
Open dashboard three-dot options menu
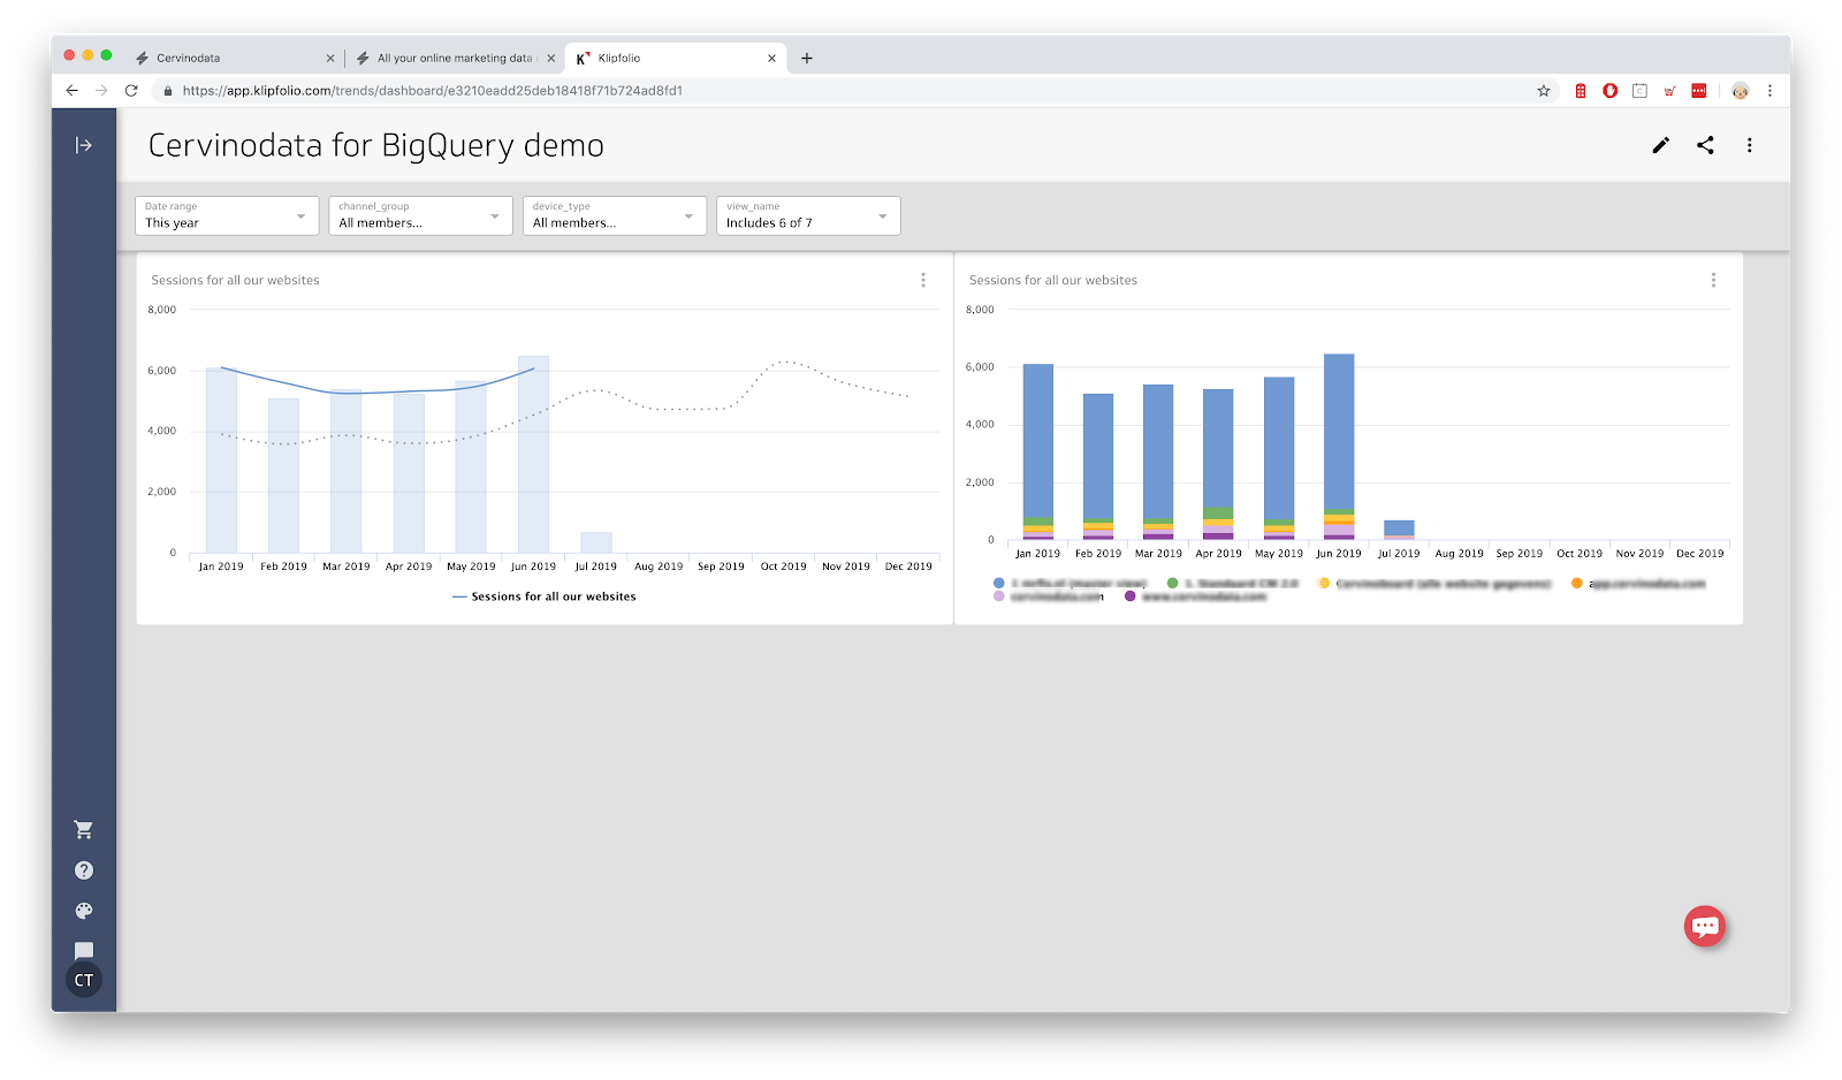1749,146
